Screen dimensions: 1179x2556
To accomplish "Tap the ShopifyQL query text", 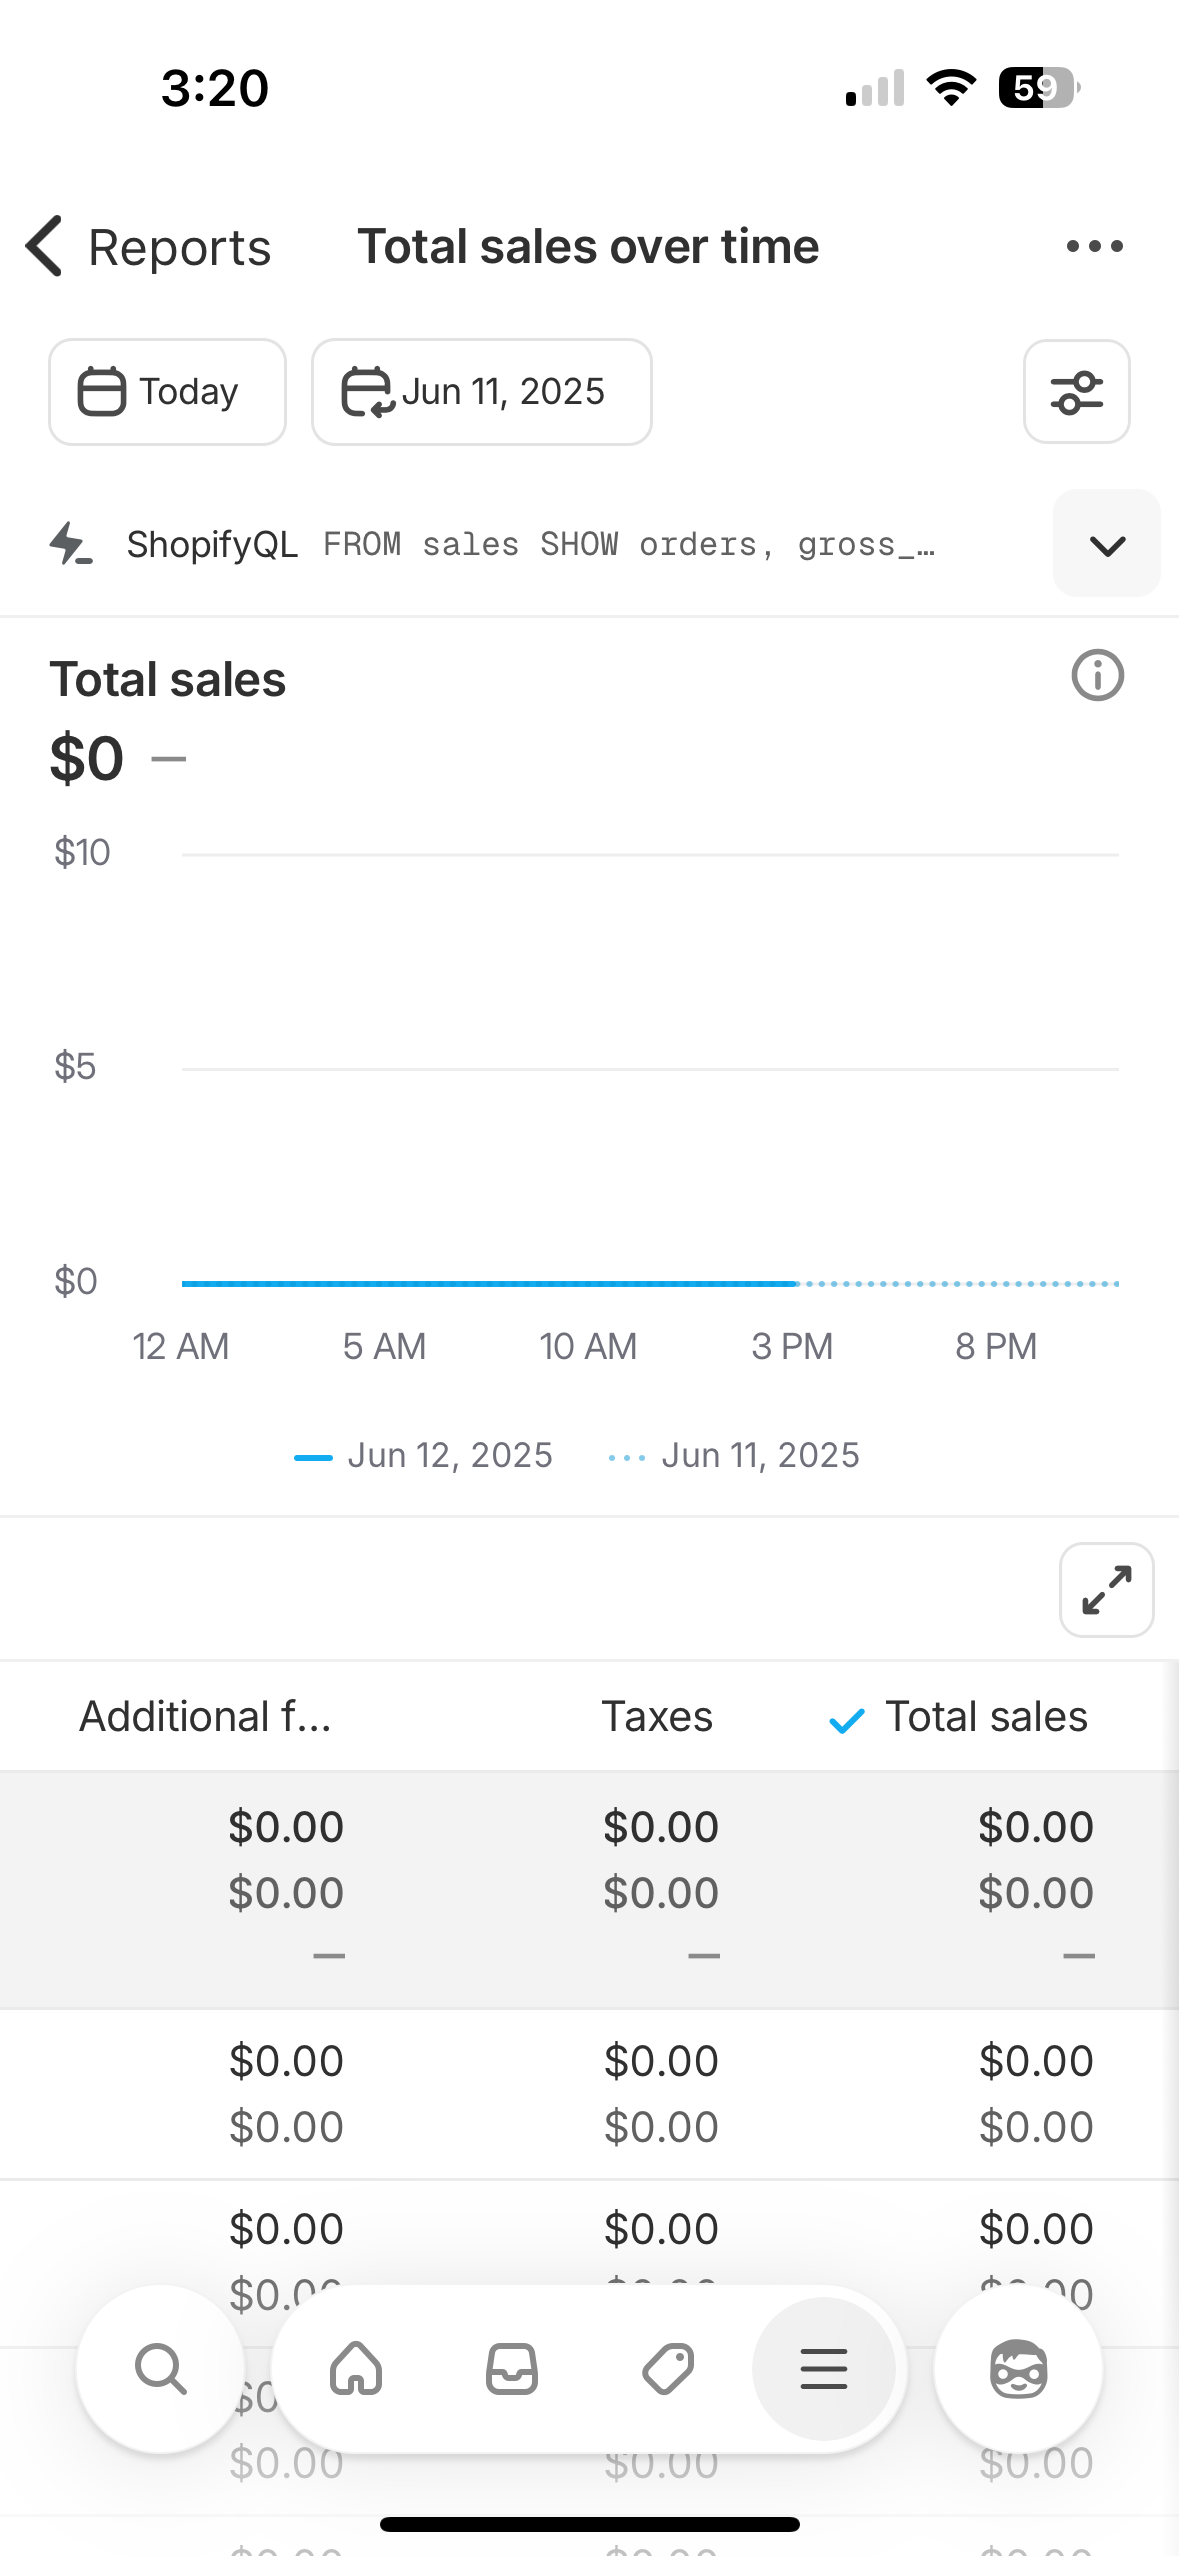I will (x=630, y=545).
